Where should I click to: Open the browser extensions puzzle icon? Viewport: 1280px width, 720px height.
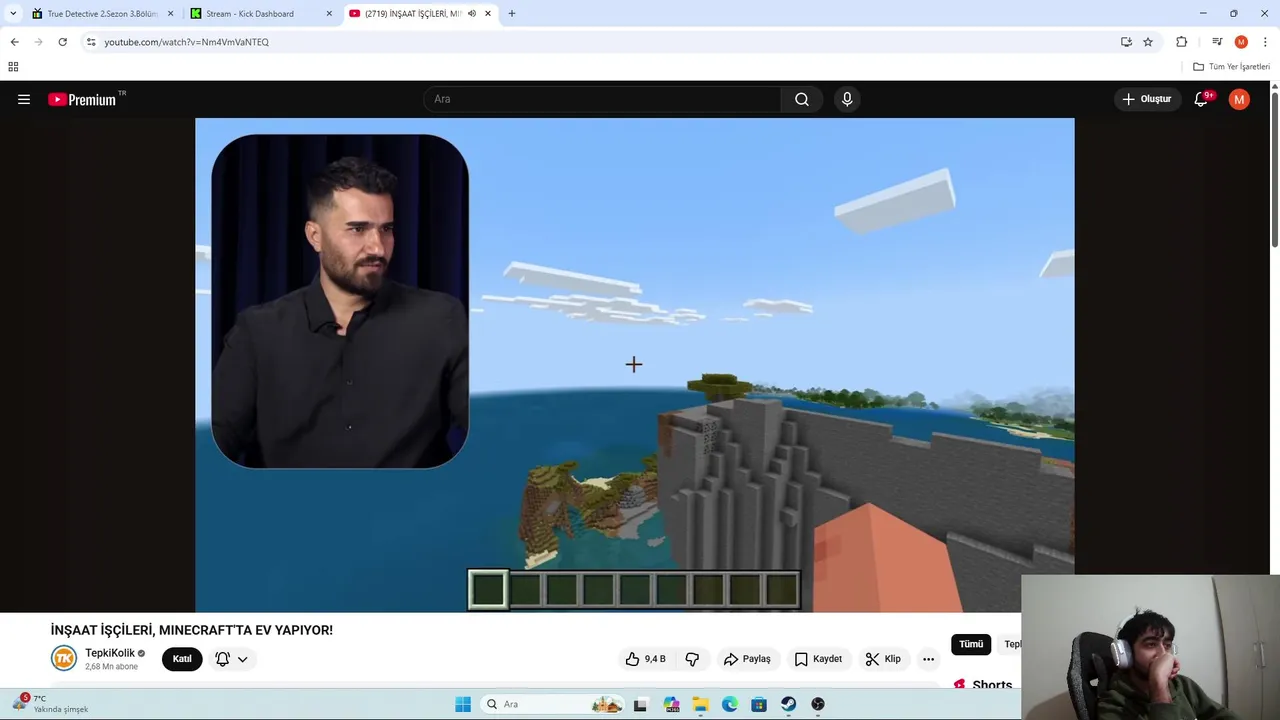tap(1181, 42)
